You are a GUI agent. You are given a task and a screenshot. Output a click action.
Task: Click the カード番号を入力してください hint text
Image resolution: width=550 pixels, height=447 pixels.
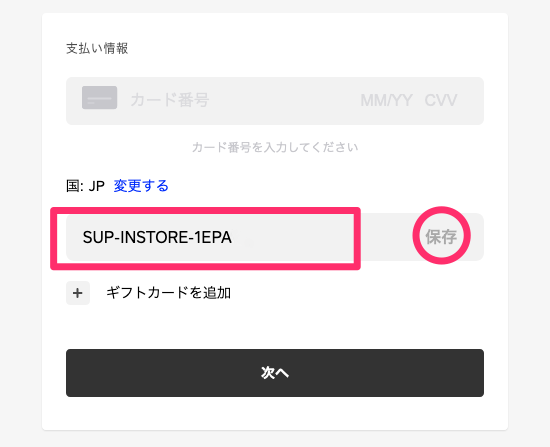[275, 147]
